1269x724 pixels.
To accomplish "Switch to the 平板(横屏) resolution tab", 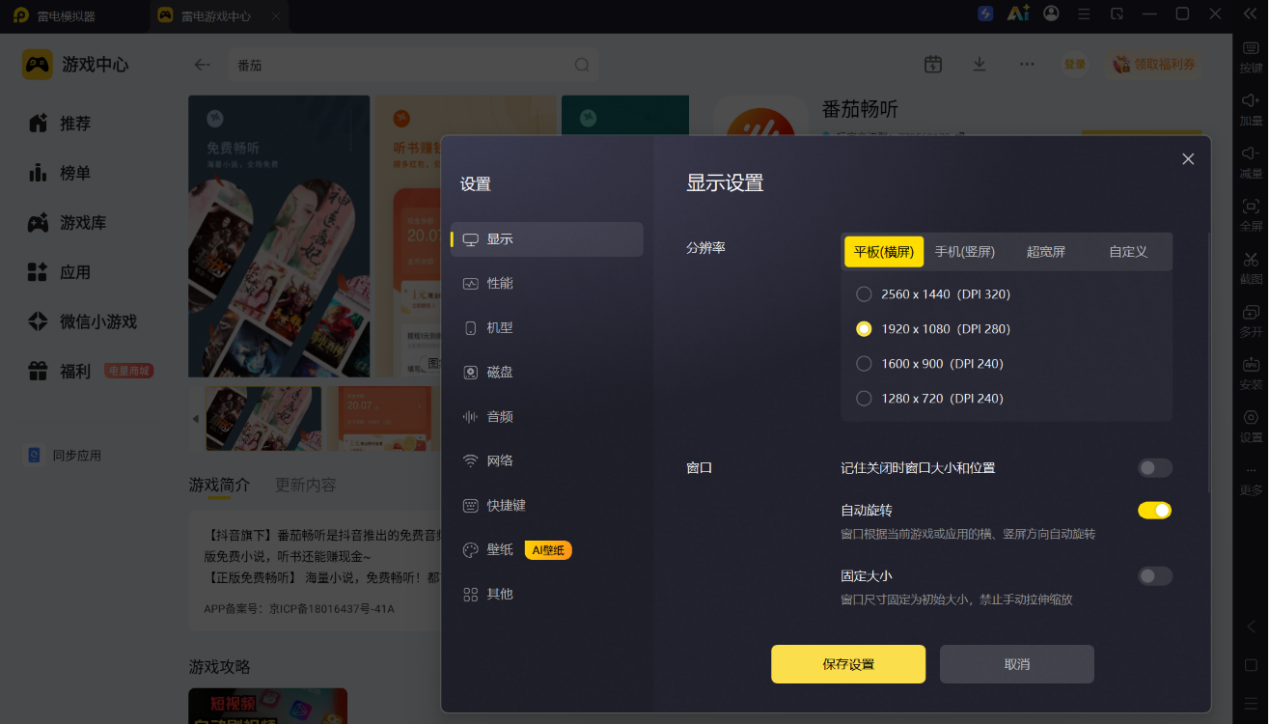I will click(x=884, y=252).
